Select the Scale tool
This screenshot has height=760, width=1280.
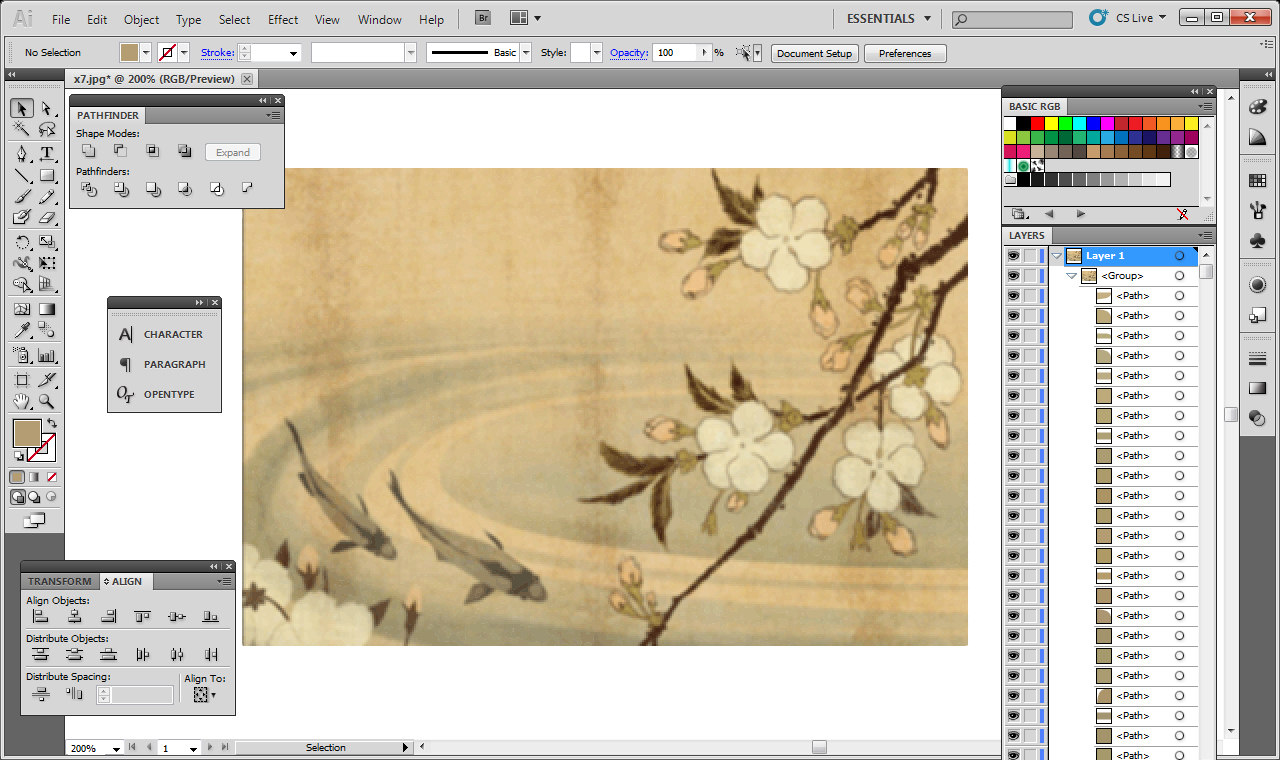46,242
